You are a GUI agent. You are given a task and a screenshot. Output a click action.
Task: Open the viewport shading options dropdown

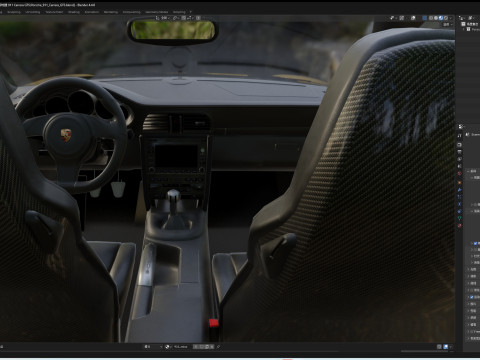coord(451,18)
